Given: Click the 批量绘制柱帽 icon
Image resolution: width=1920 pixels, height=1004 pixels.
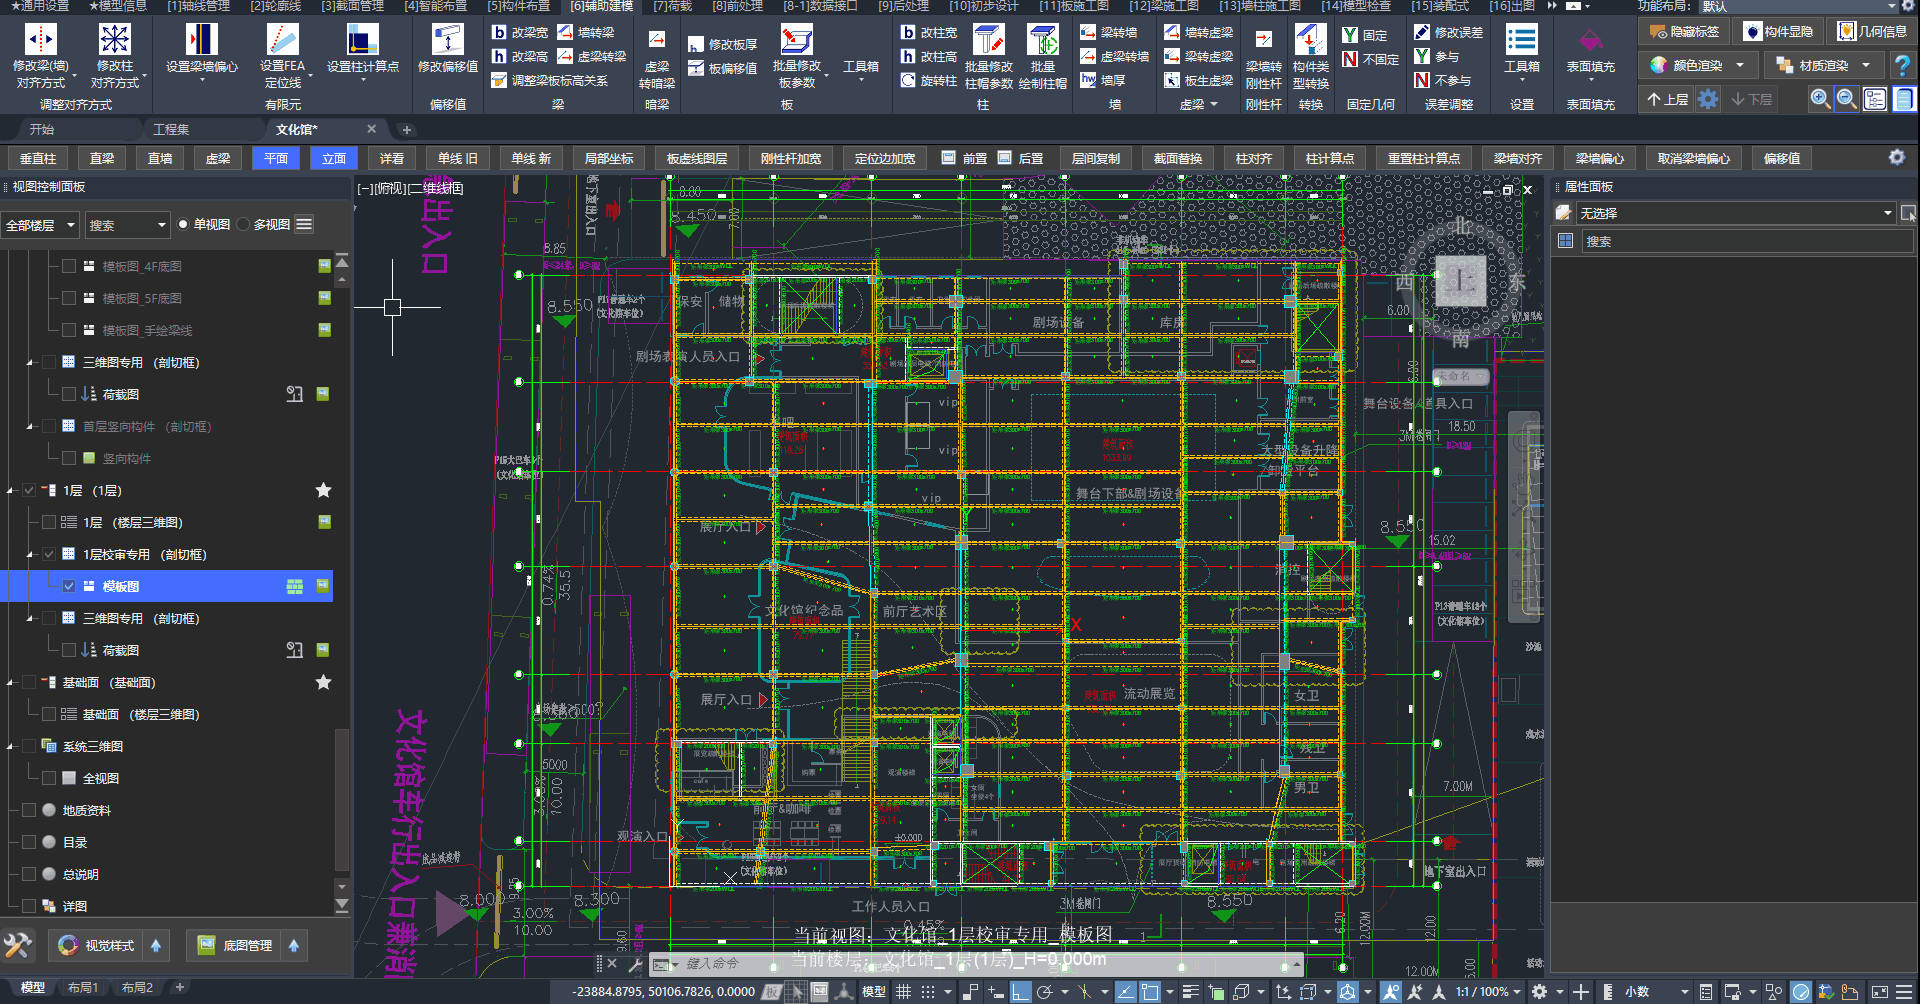Looking at the screenshot, I should click(x=1042, y=40).
